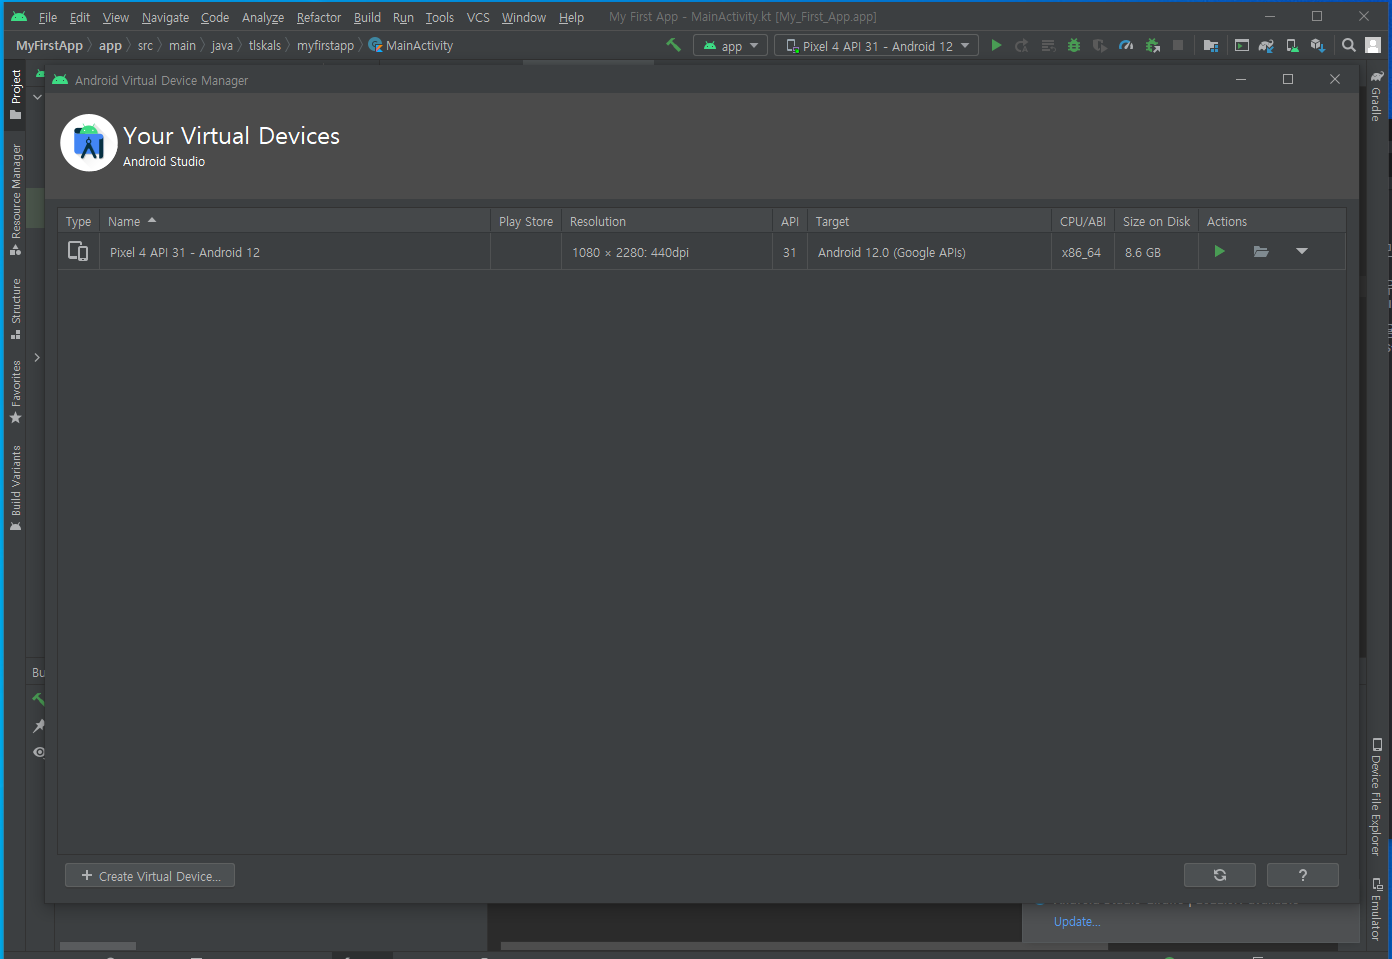Open the Gradle side tab
Image resolution: width=1392 pixels, height=959 pixels.
point(1376,96)
